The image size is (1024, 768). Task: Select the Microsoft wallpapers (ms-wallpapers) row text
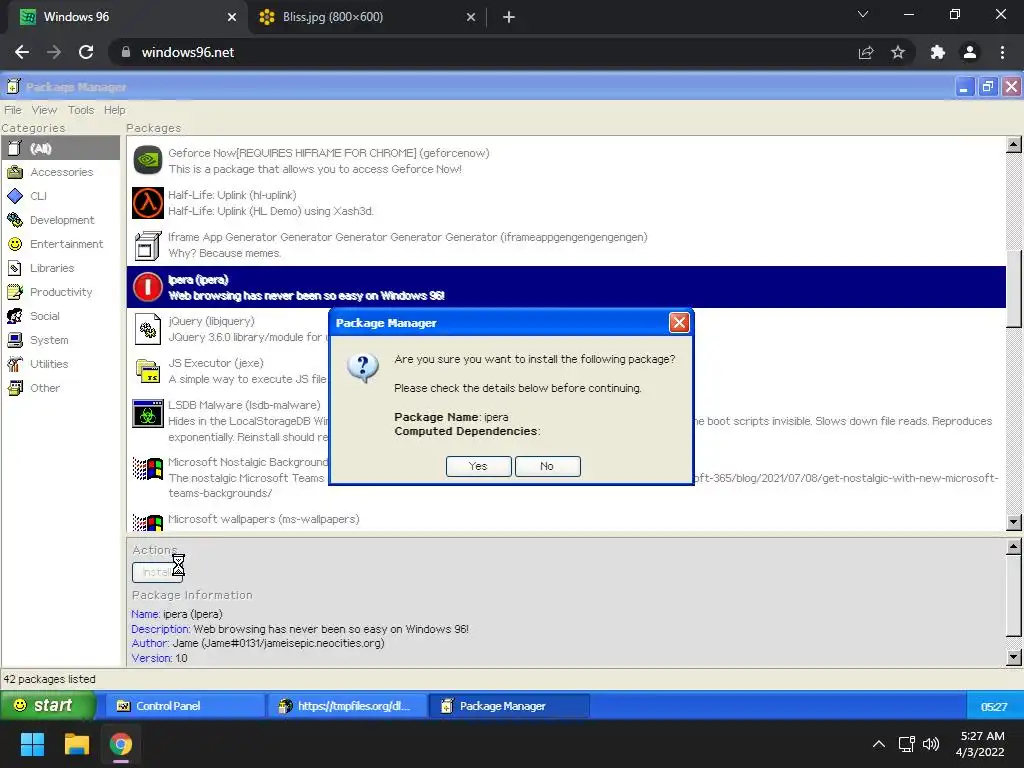click(264, 519)
